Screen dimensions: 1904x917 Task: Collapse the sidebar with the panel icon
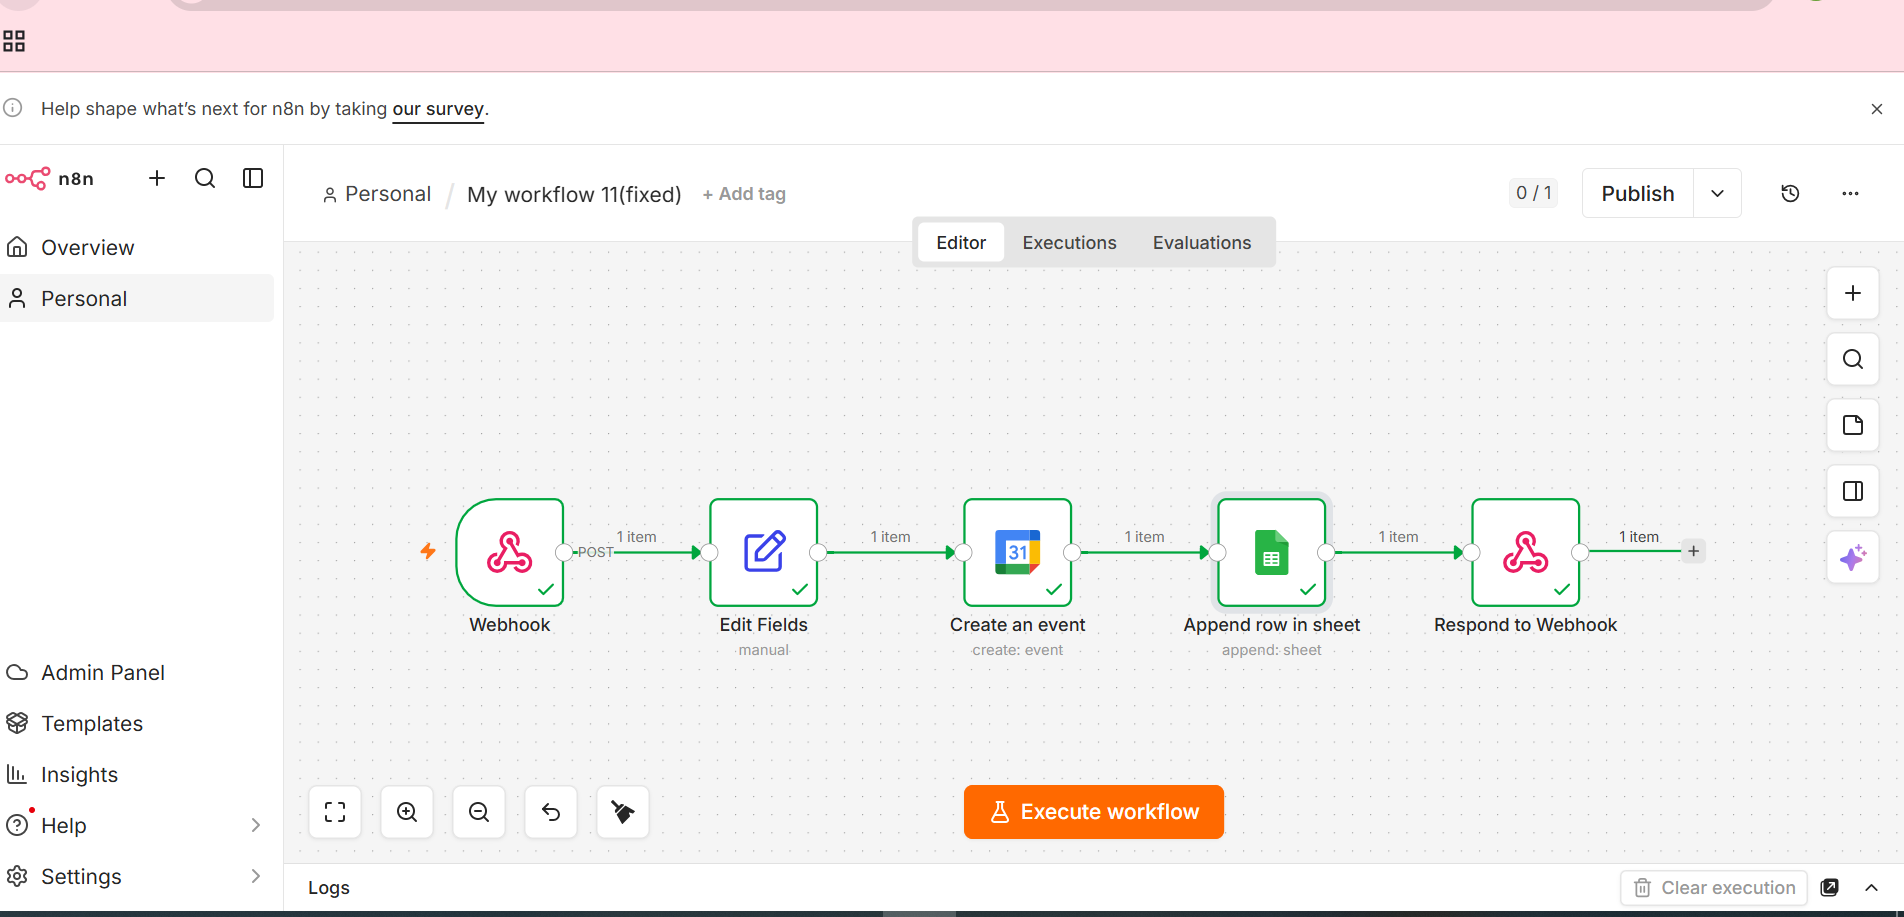click(x=253, y=178)
